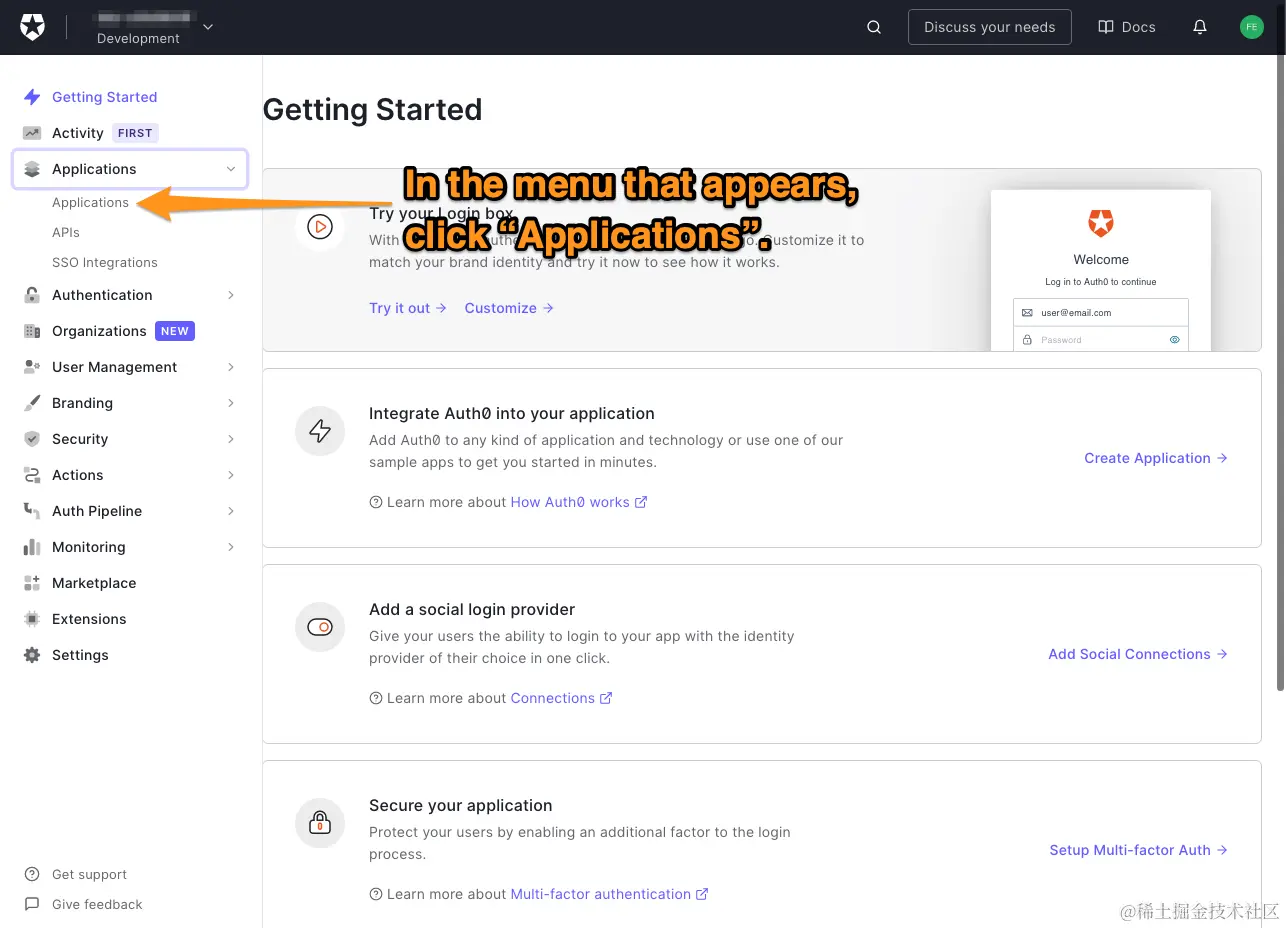This screenshot has width=1286, height=928.
Task: Expand the Authentication section
Action: pyautogui.click(x=101, y=295)
